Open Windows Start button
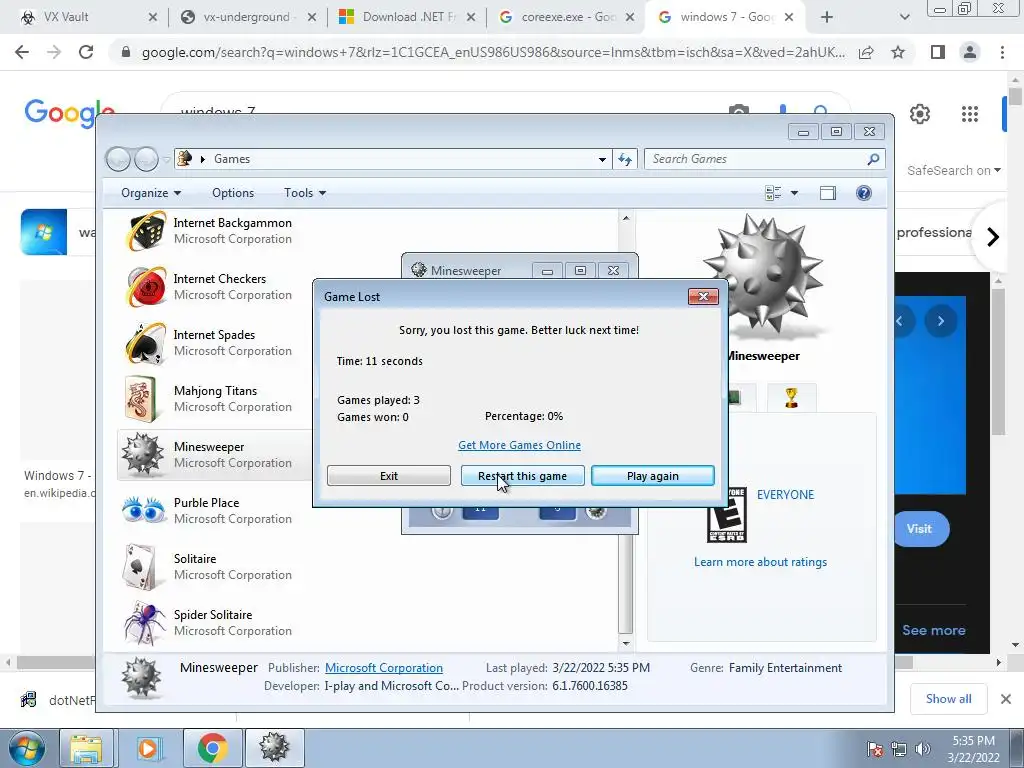Viewport: 1024px width, 768px height. click(x=27, y=748)
